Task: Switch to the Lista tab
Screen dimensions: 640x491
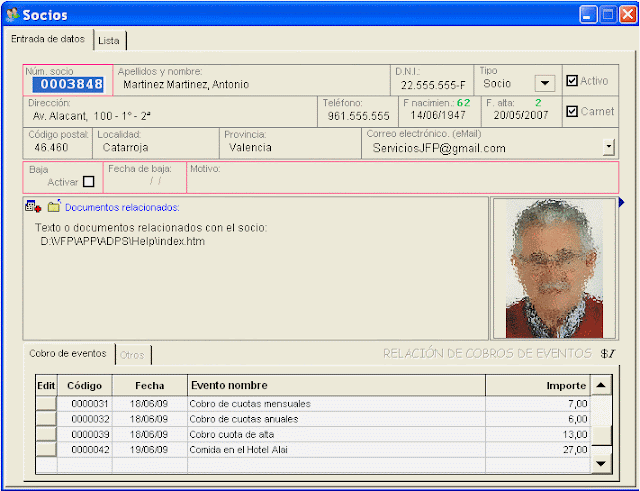Action: tap(109, 41)
